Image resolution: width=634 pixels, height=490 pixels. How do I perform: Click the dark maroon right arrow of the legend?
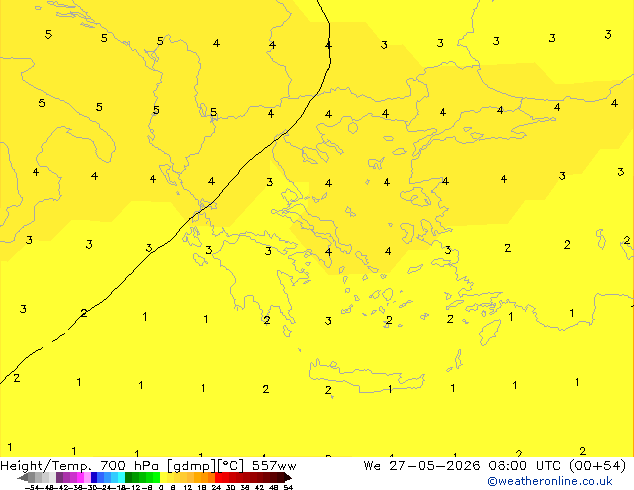(288, 477)
